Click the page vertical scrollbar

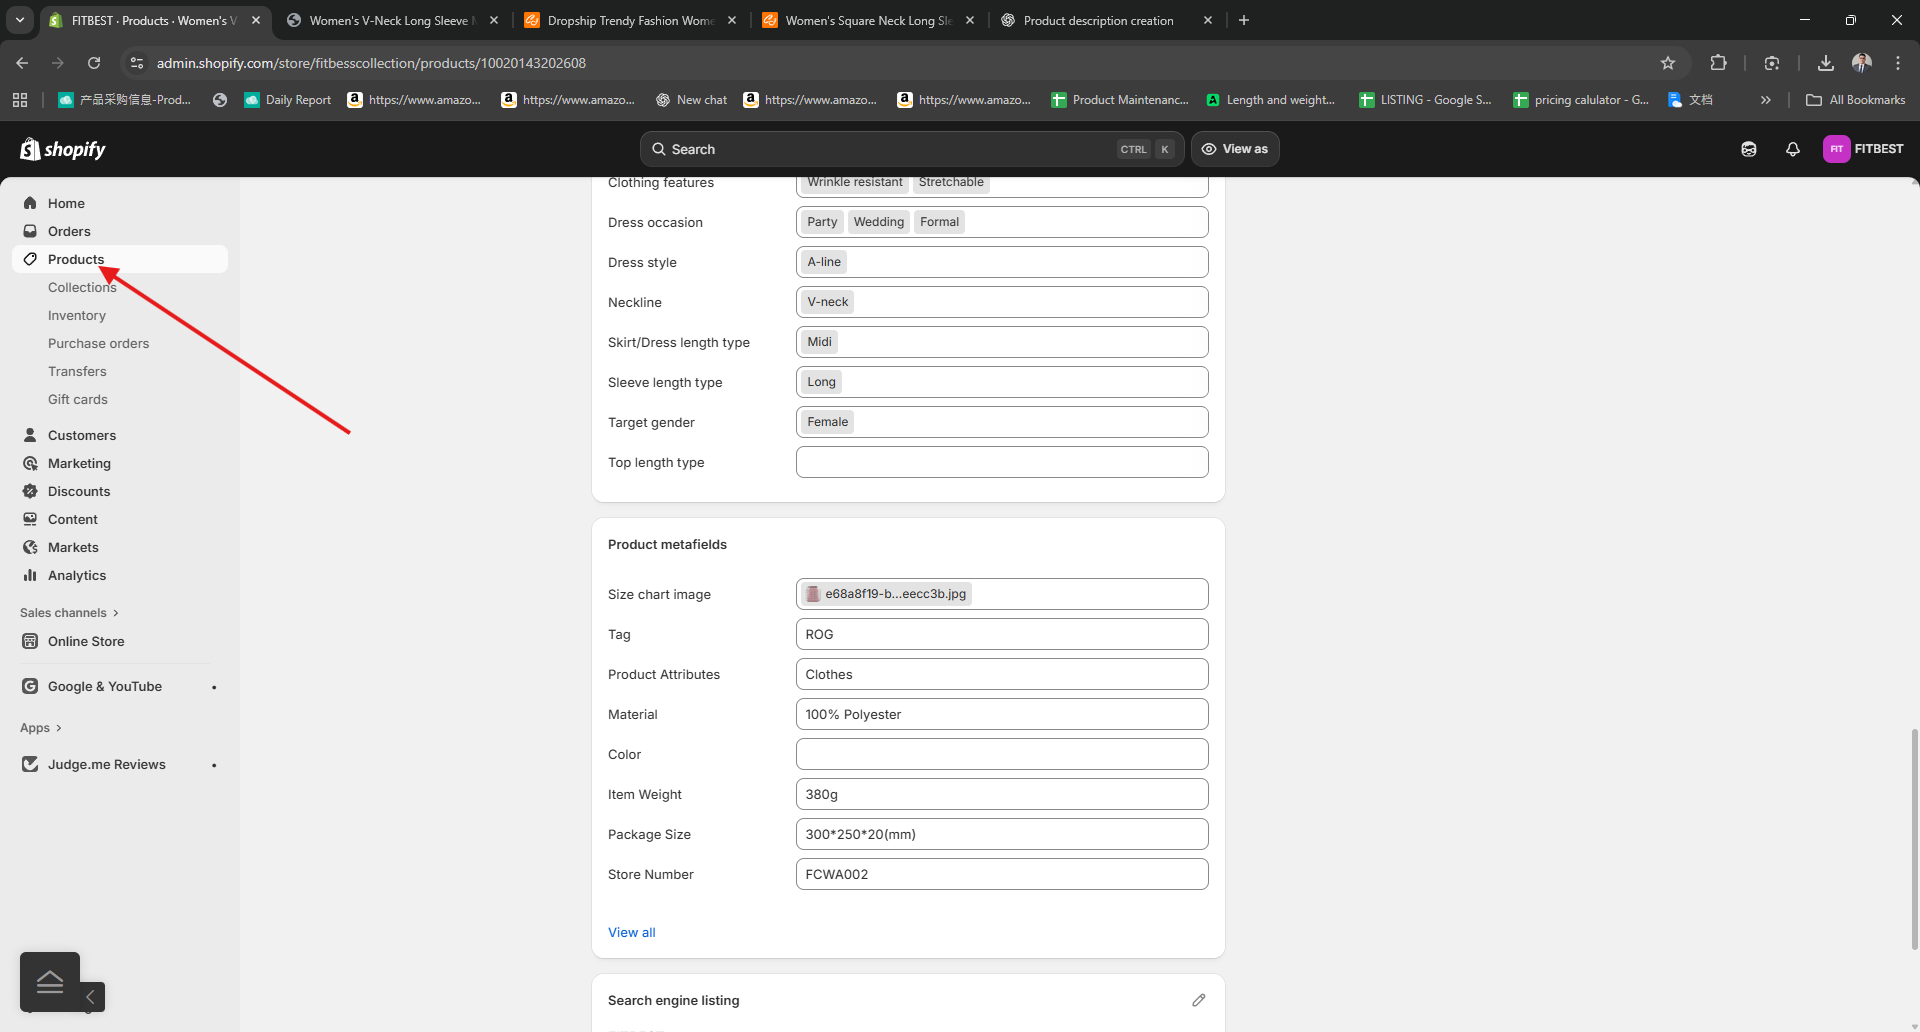tap(1914, 838)
